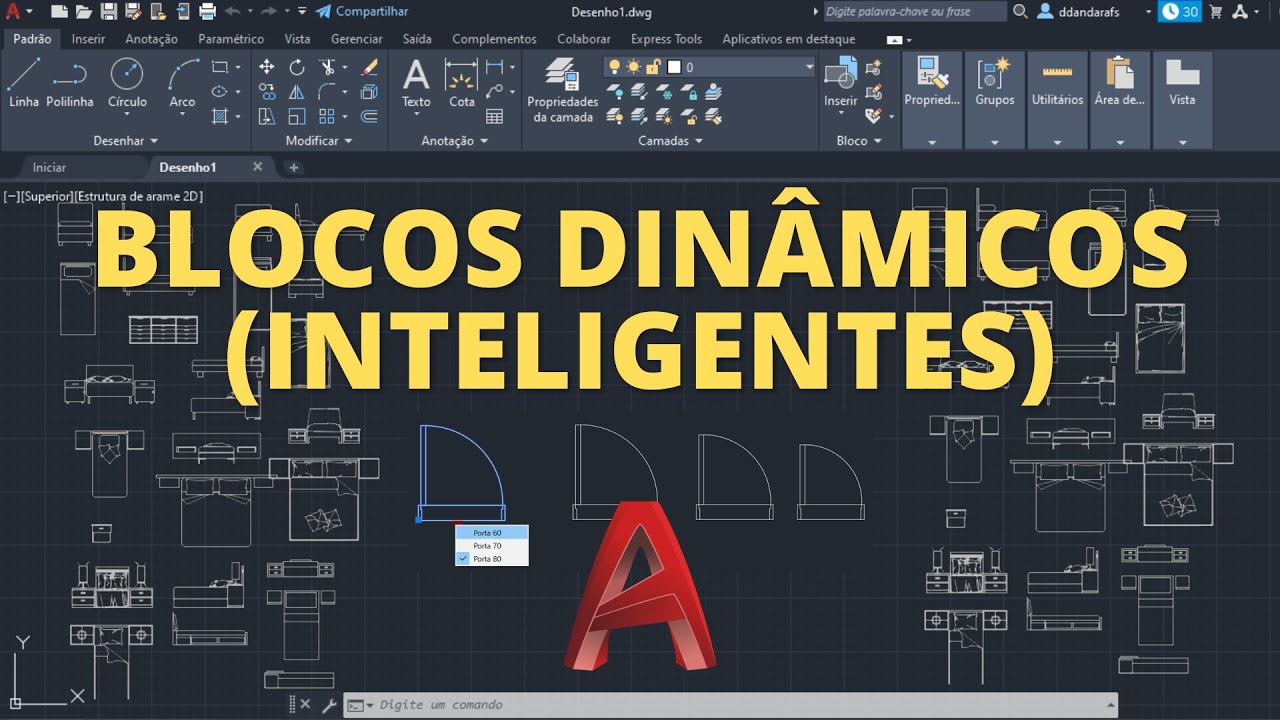Click the white layer color swatch
The height and width of the screenshot is (720, 1280).
(674, 67)
